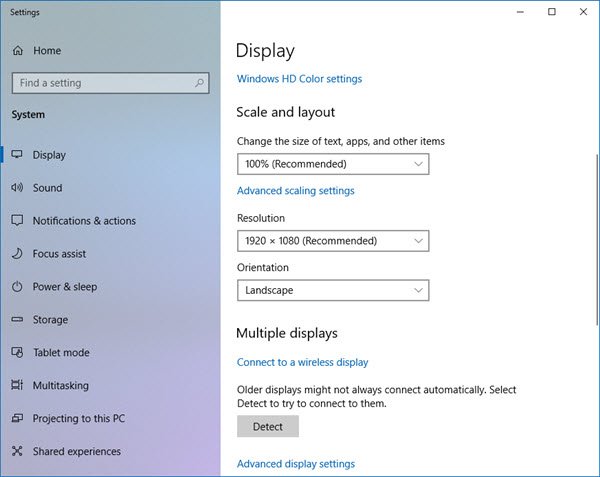This screenshot has width=600, height=477.
Task: Minimize the Settings window
Action: pos(520,12)
